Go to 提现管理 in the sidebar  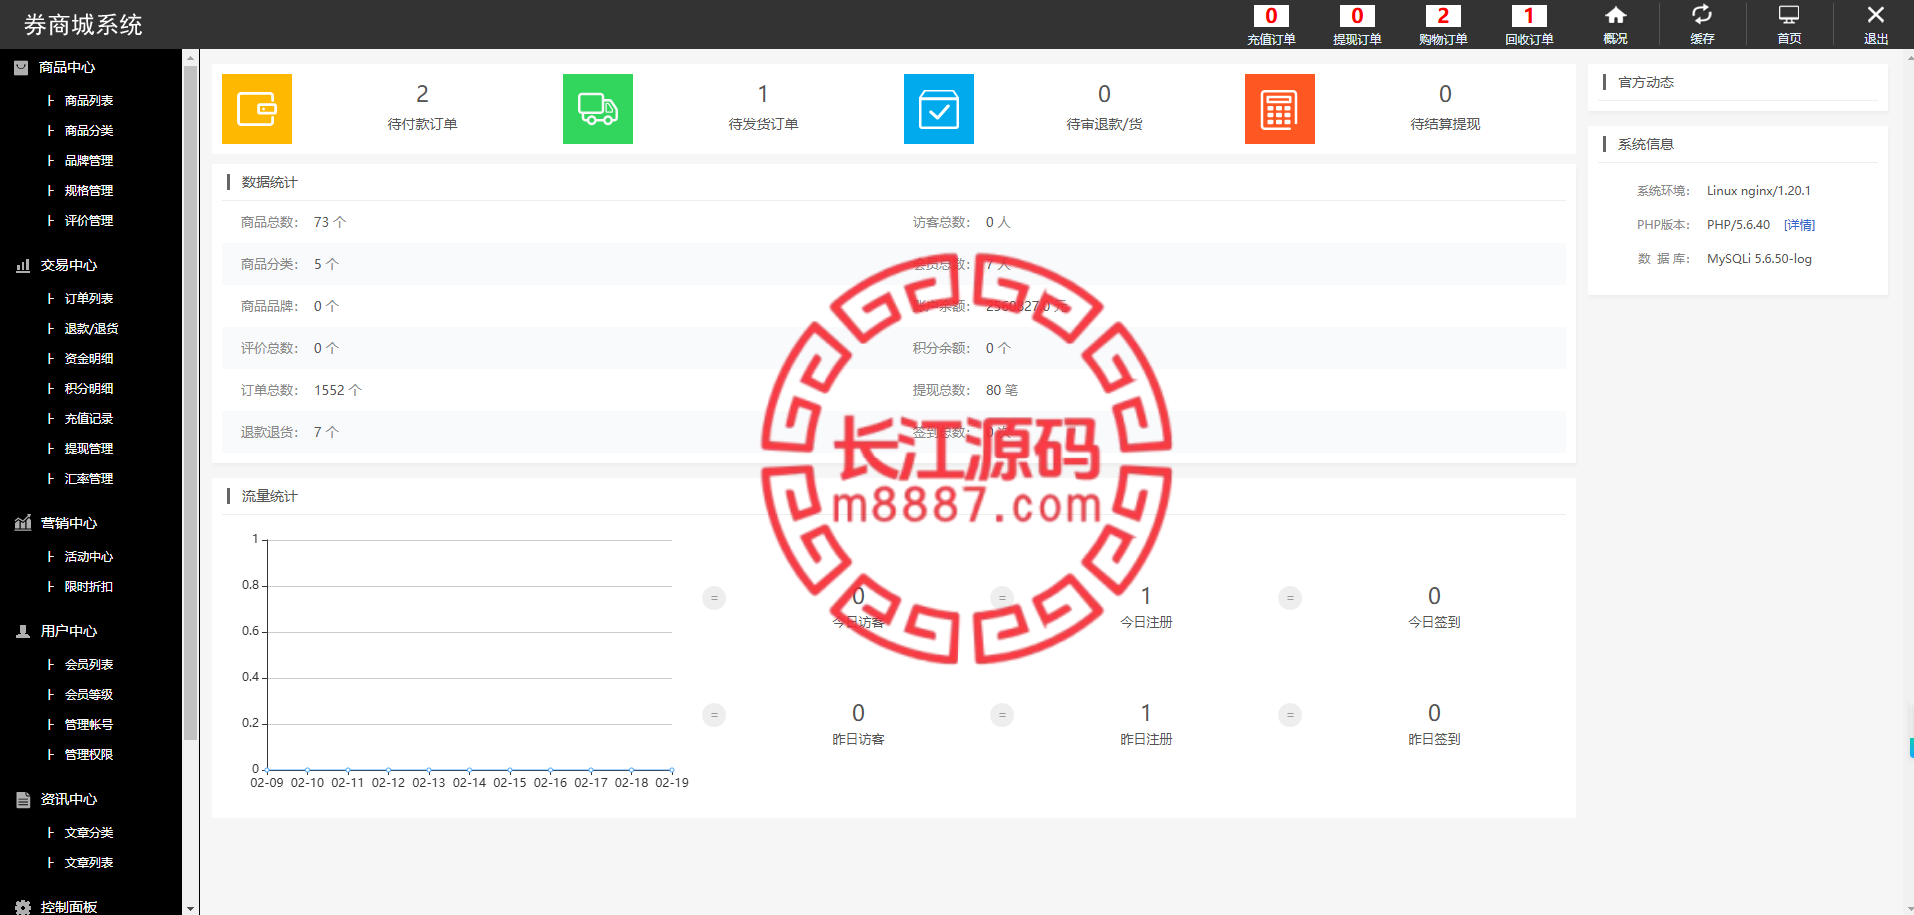click(89, 449)
